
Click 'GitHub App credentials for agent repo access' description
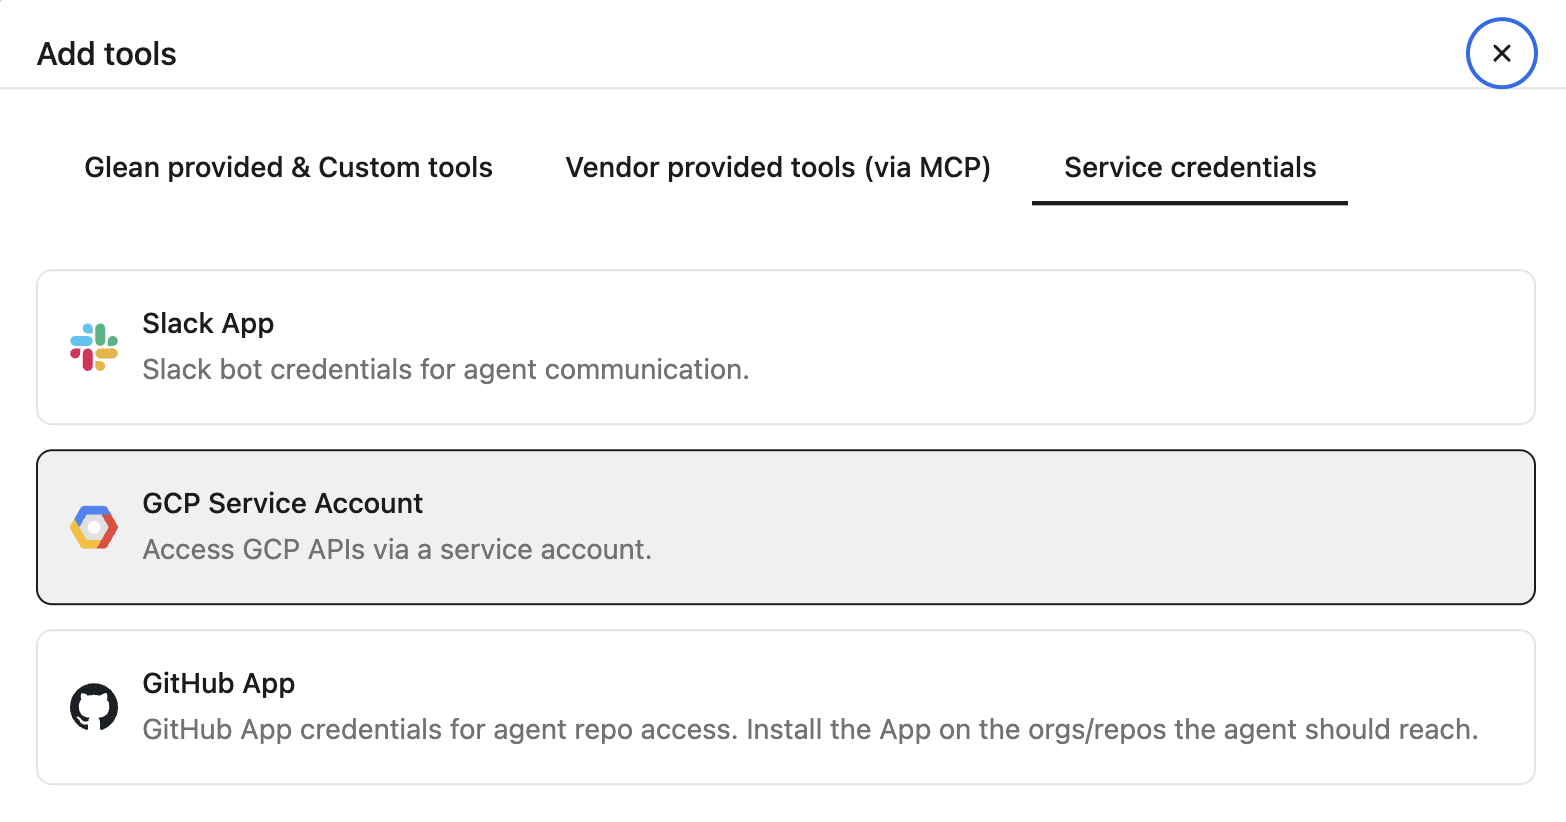(x=810, y=730)
